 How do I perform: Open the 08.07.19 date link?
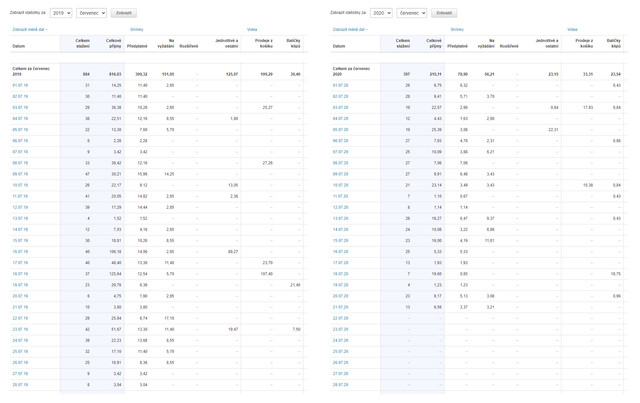point(20,163)
